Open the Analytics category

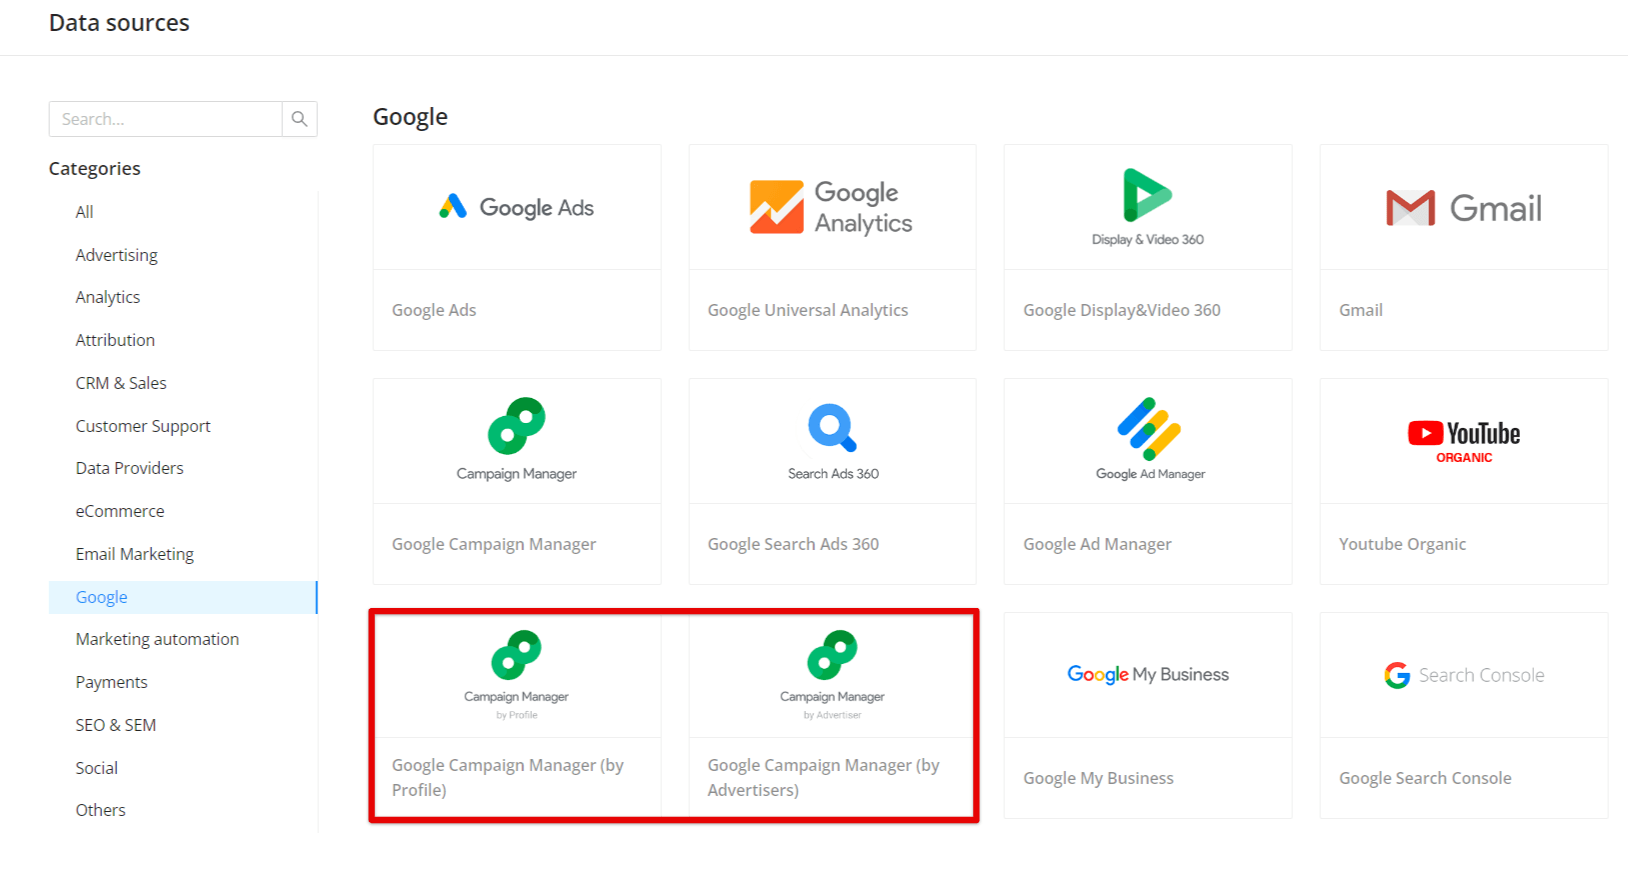pyautogui.click(x=108, y=297)
